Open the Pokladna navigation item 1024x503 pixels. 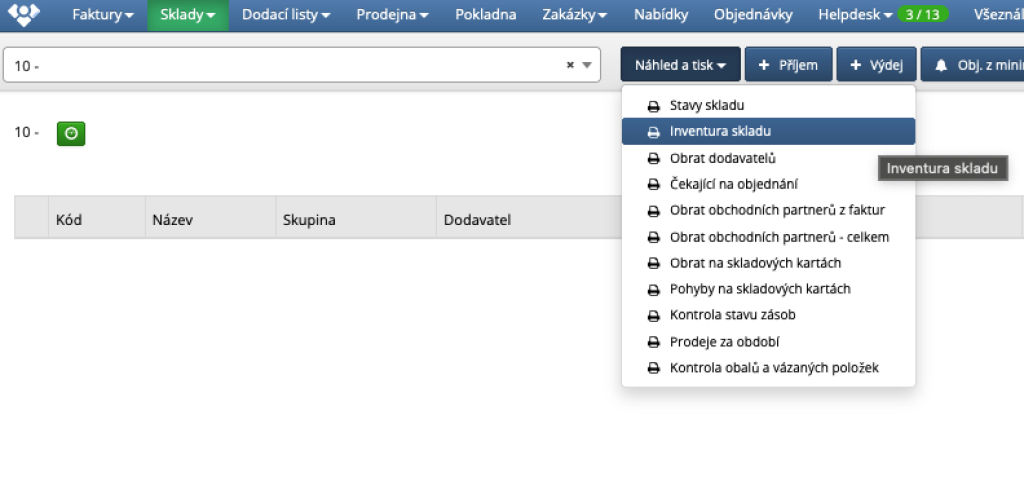485,15
